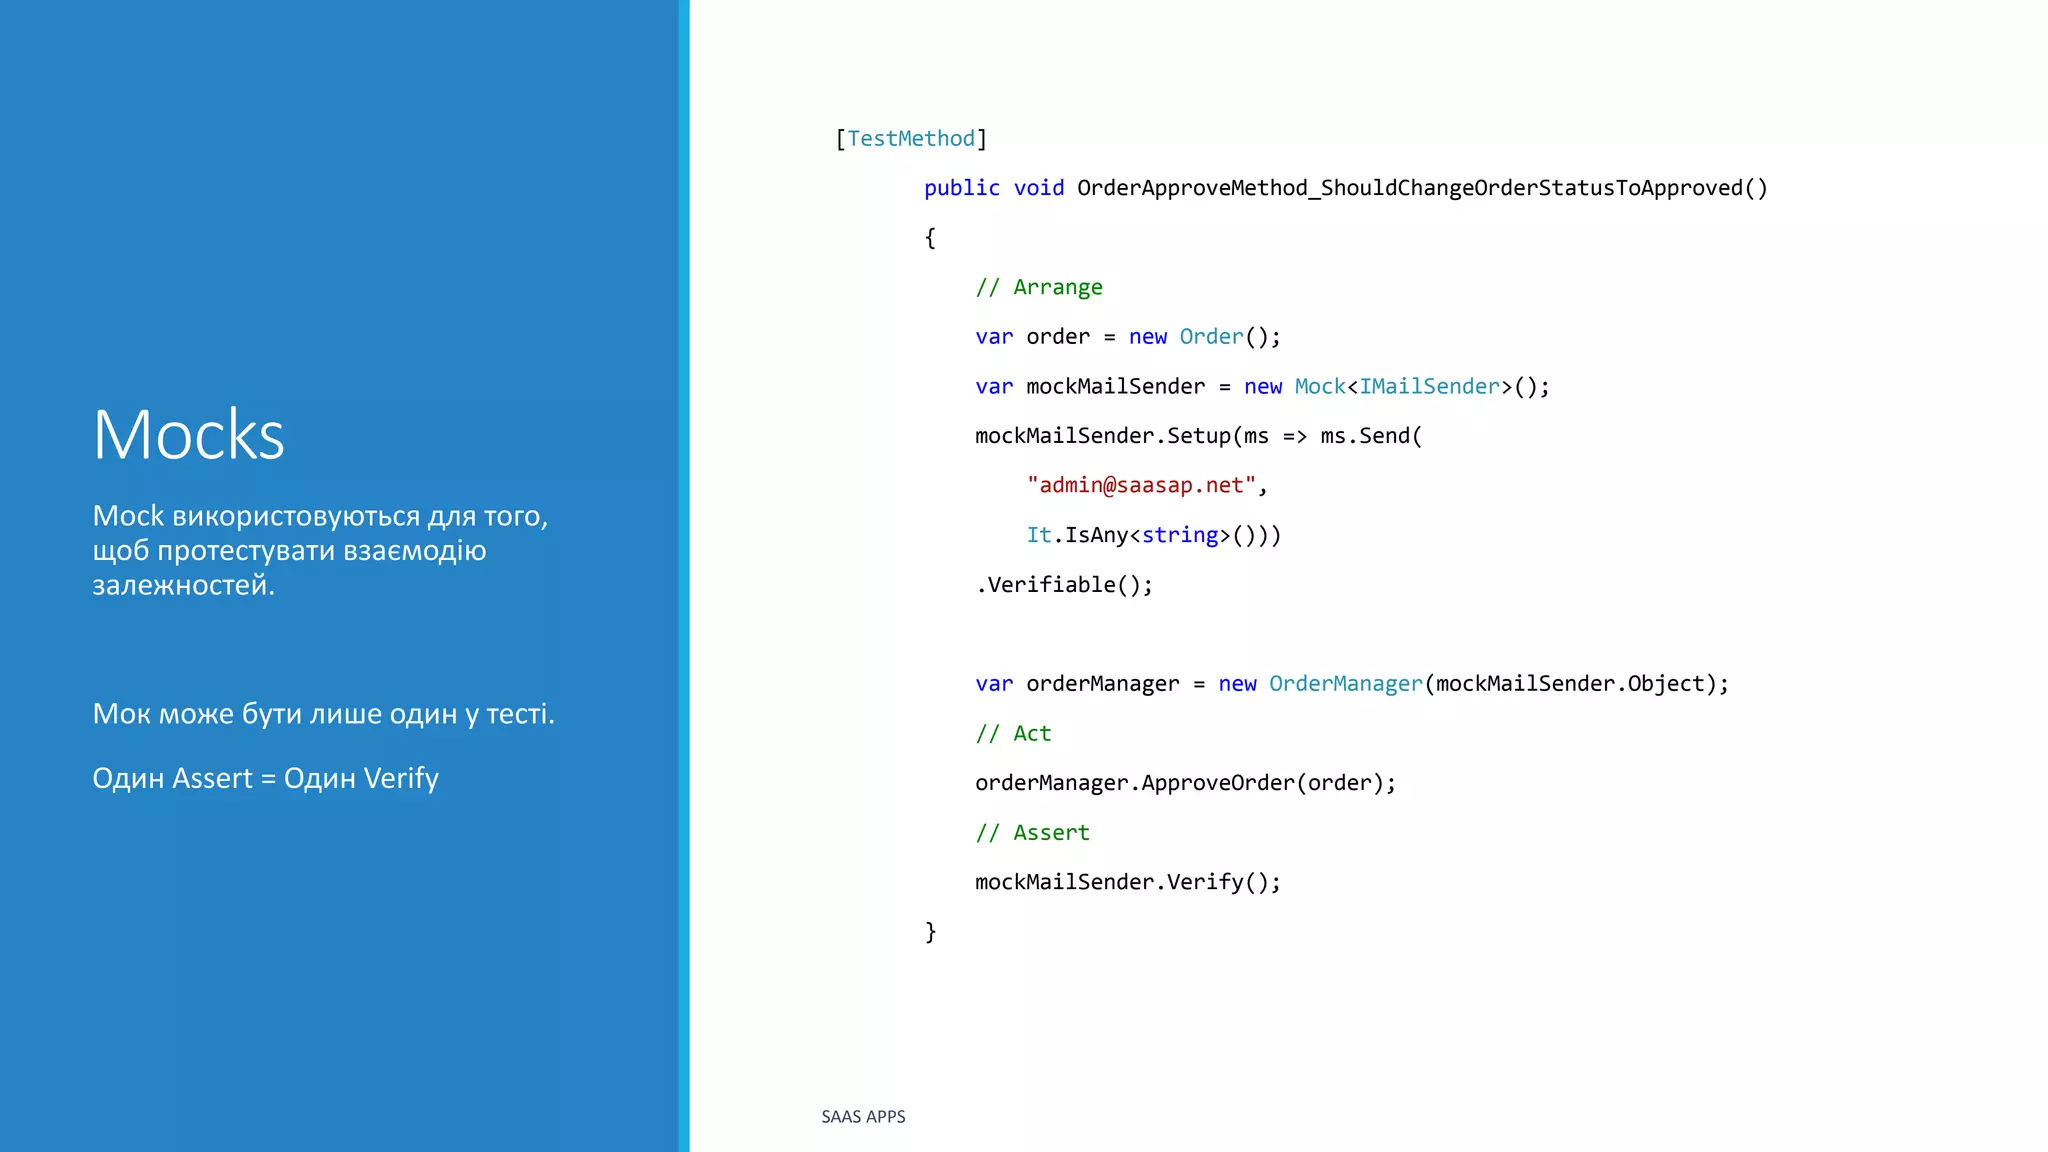Click the 'var mockMailSender = new Mock<IMailSender>();' line

pyautogui.click(x=1262, y=387)
